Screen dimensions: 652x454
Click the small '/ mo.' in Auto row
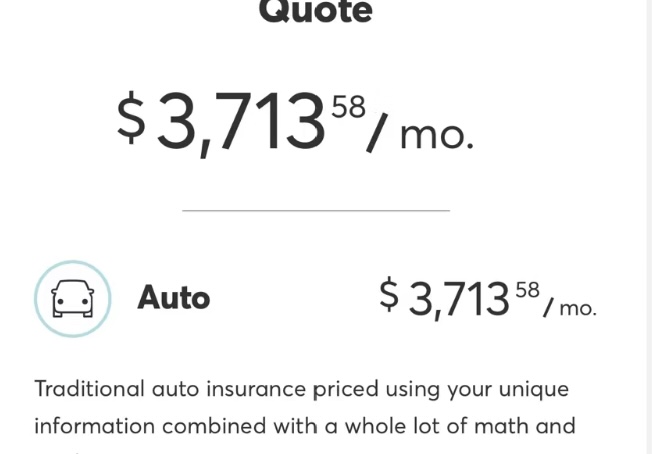pos(570,307)
